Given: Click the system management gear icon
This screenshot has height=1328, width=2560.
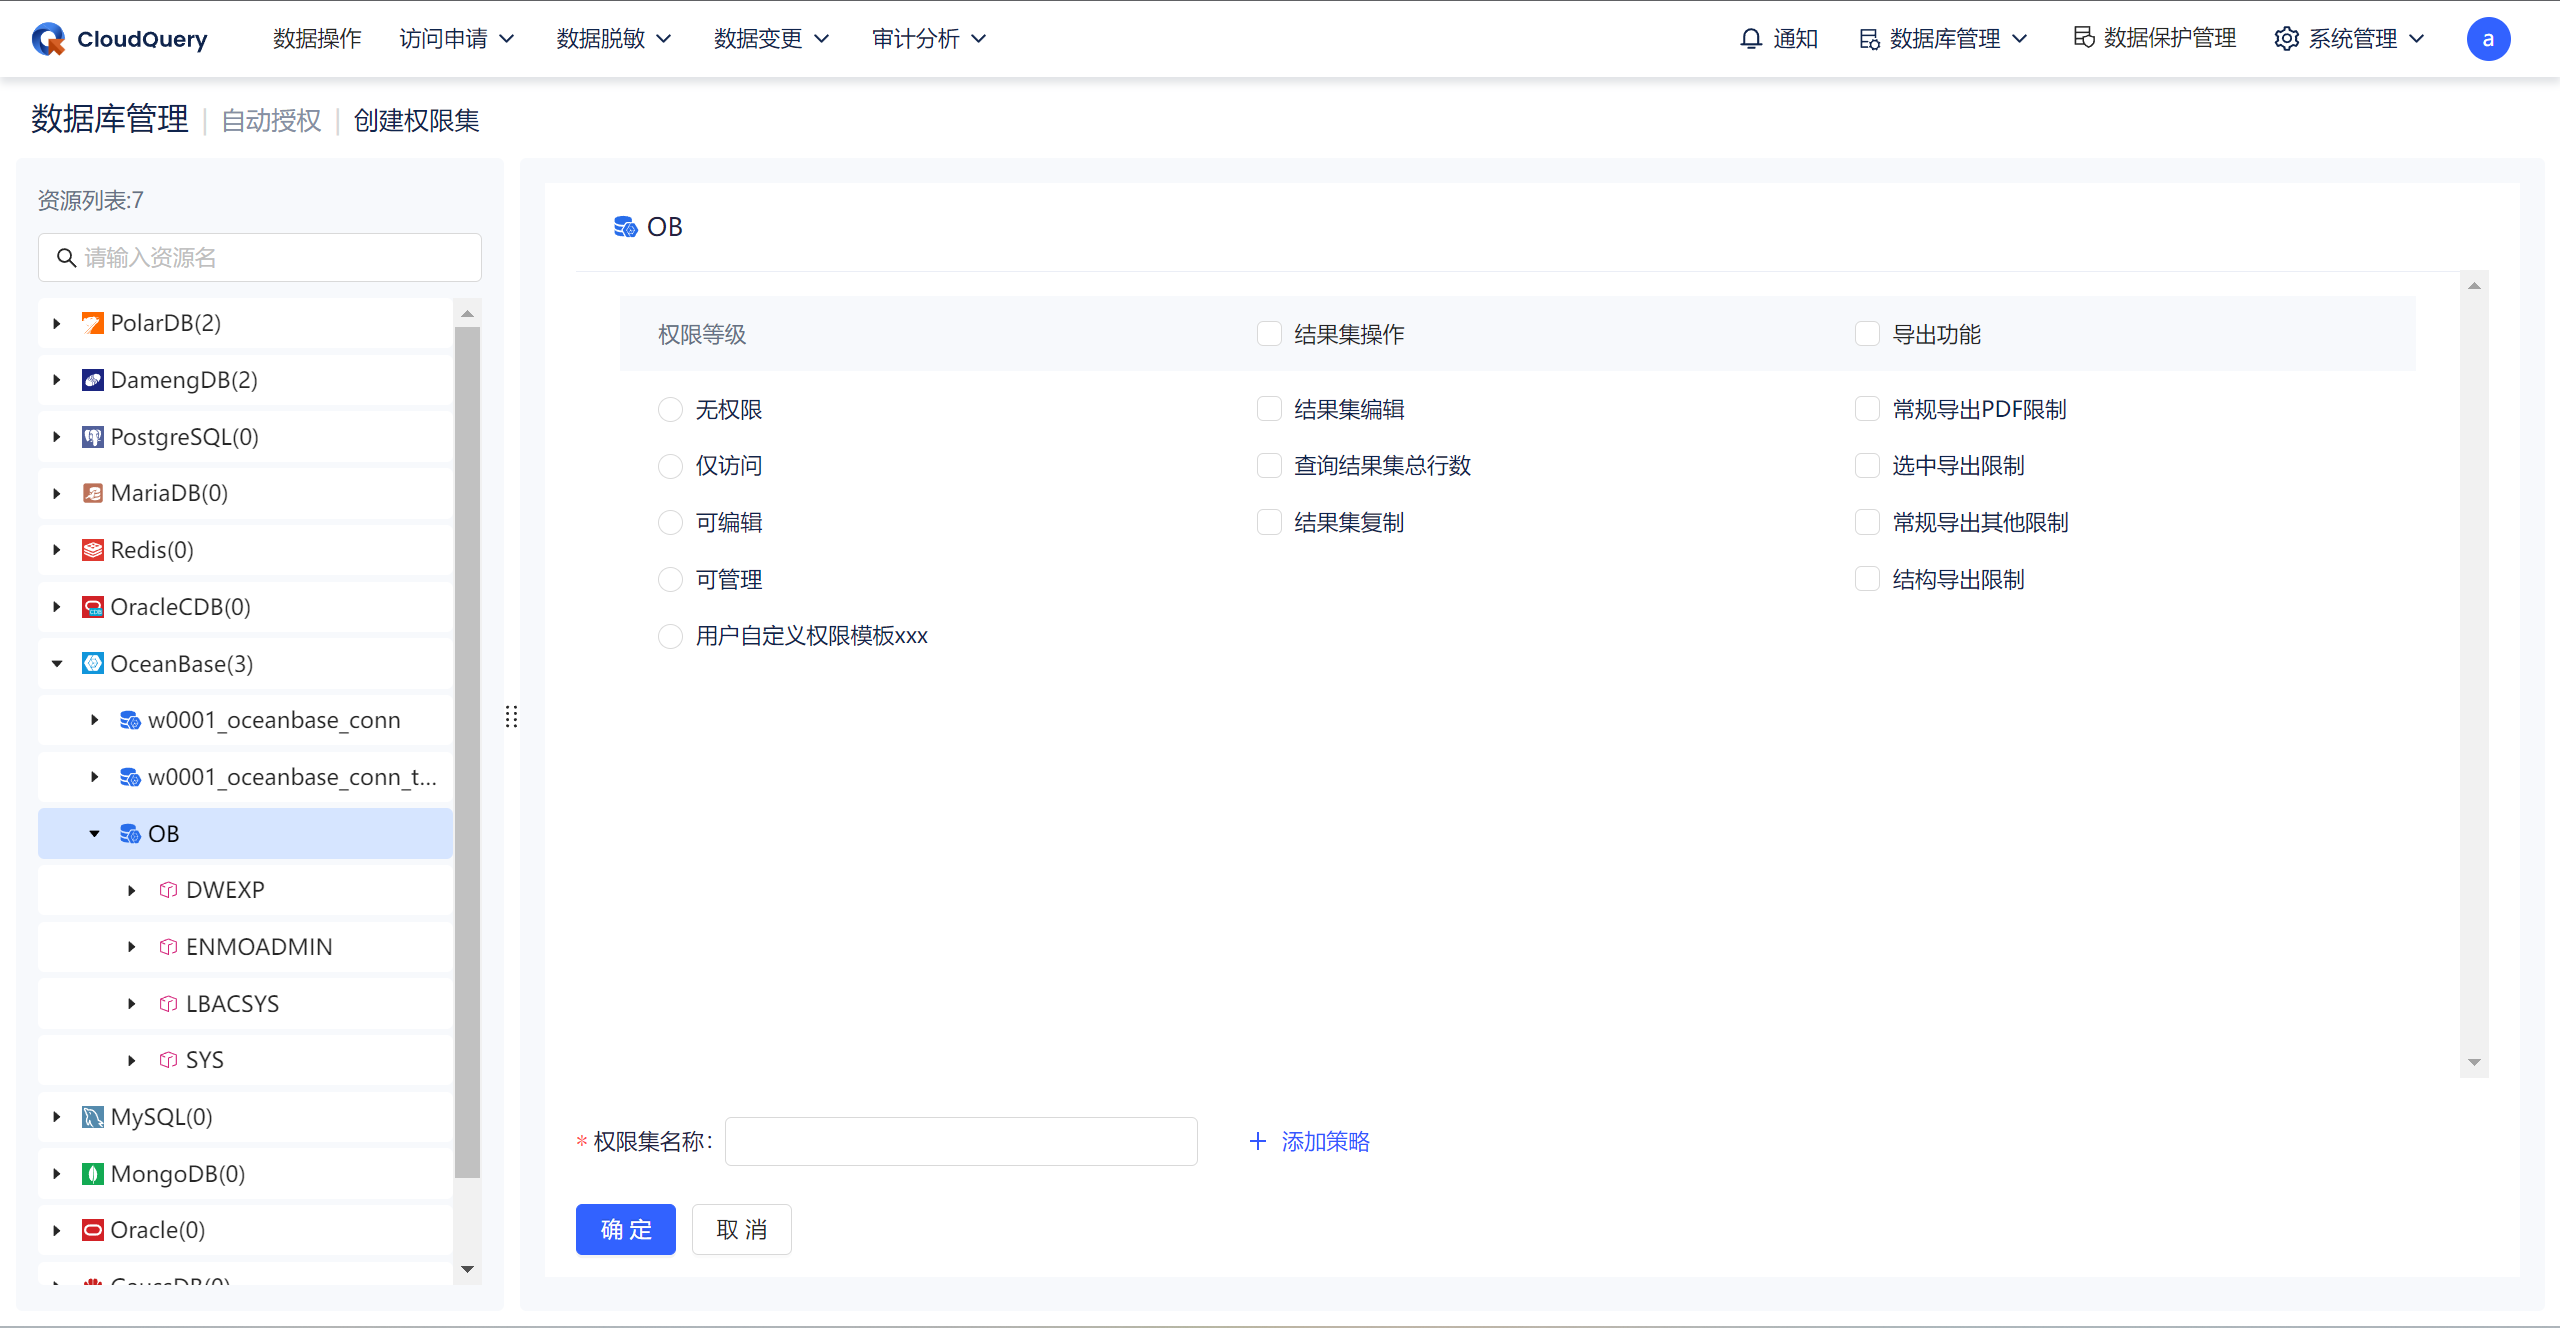Looking at the screenshot, I should pos(2286,39).
